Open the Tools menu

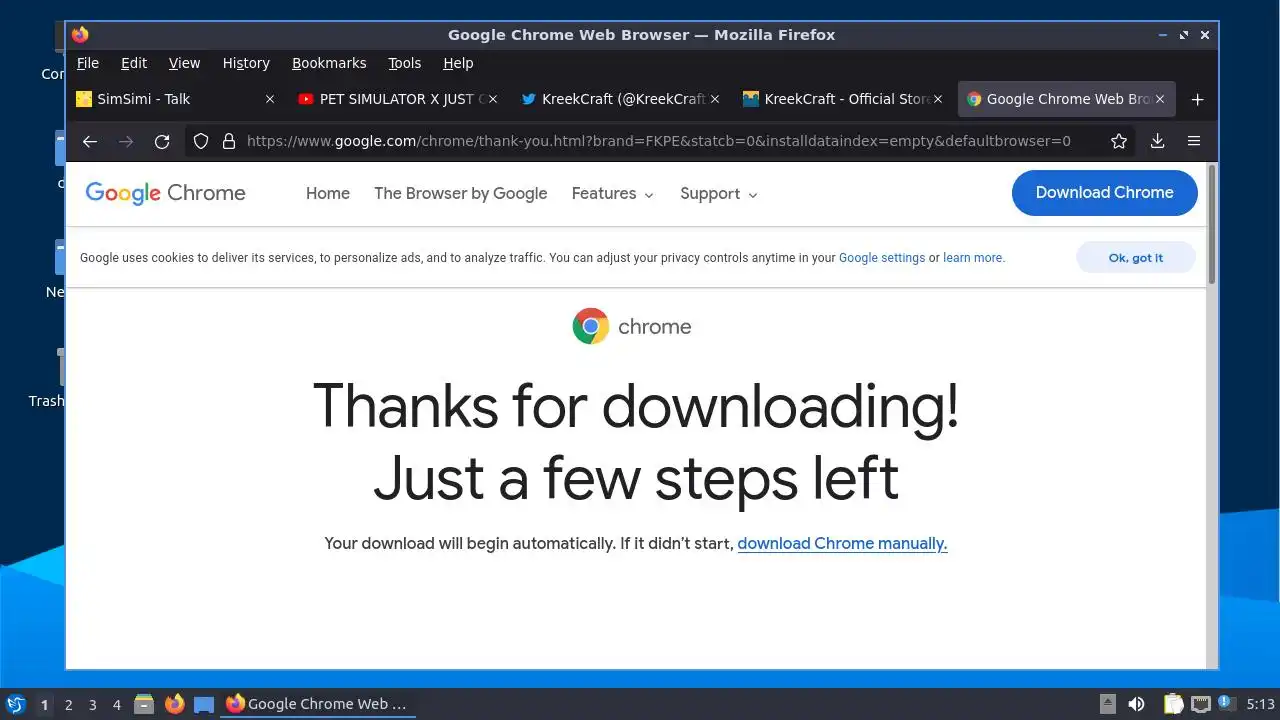[405, 63]
